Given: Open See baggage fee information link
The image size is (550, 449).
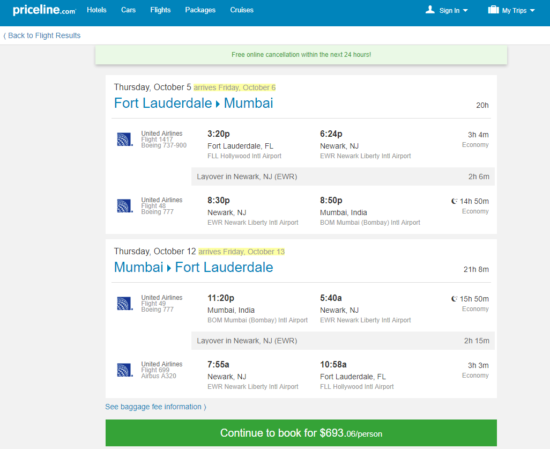Looking at the screenshot, I should [x=156, y=407].
